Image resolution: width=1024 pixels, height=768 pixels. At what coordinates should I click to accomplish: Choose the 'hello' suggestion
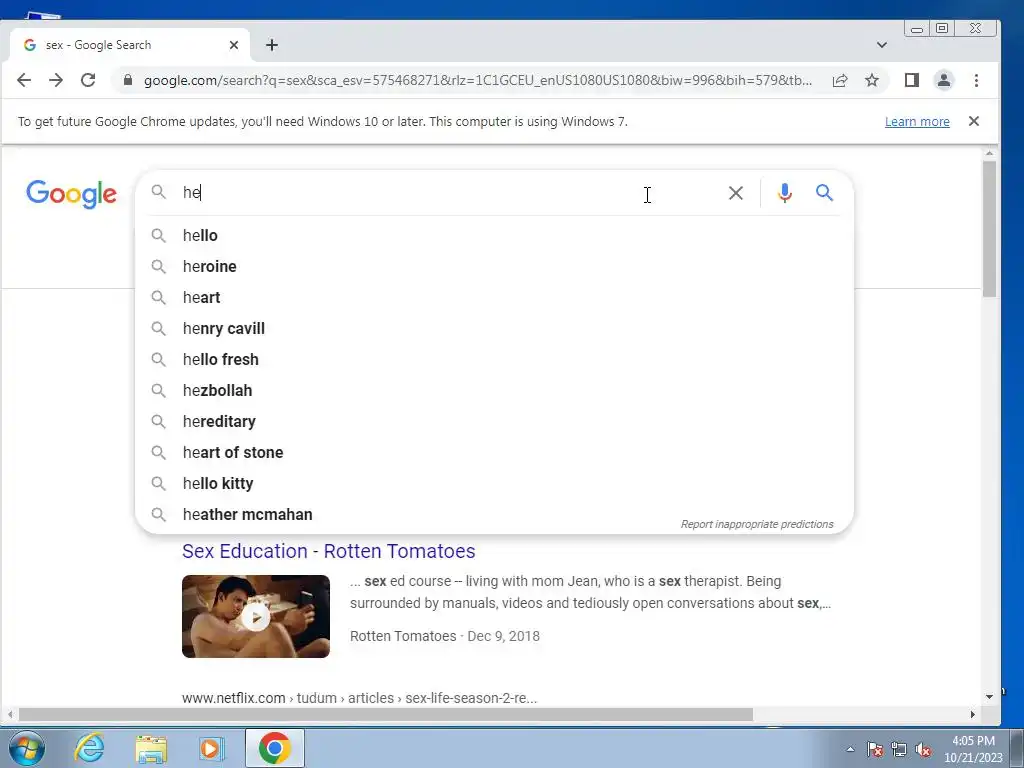click(x=494, y=235)
